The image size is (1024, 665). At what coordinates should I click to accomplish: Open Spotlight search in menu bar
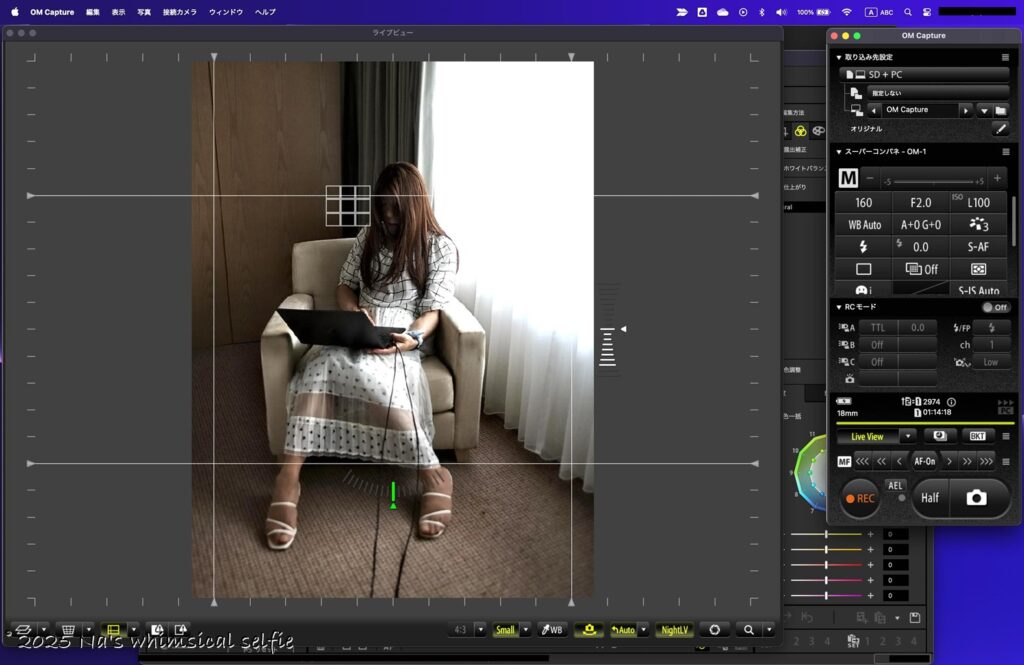(908, 12)
